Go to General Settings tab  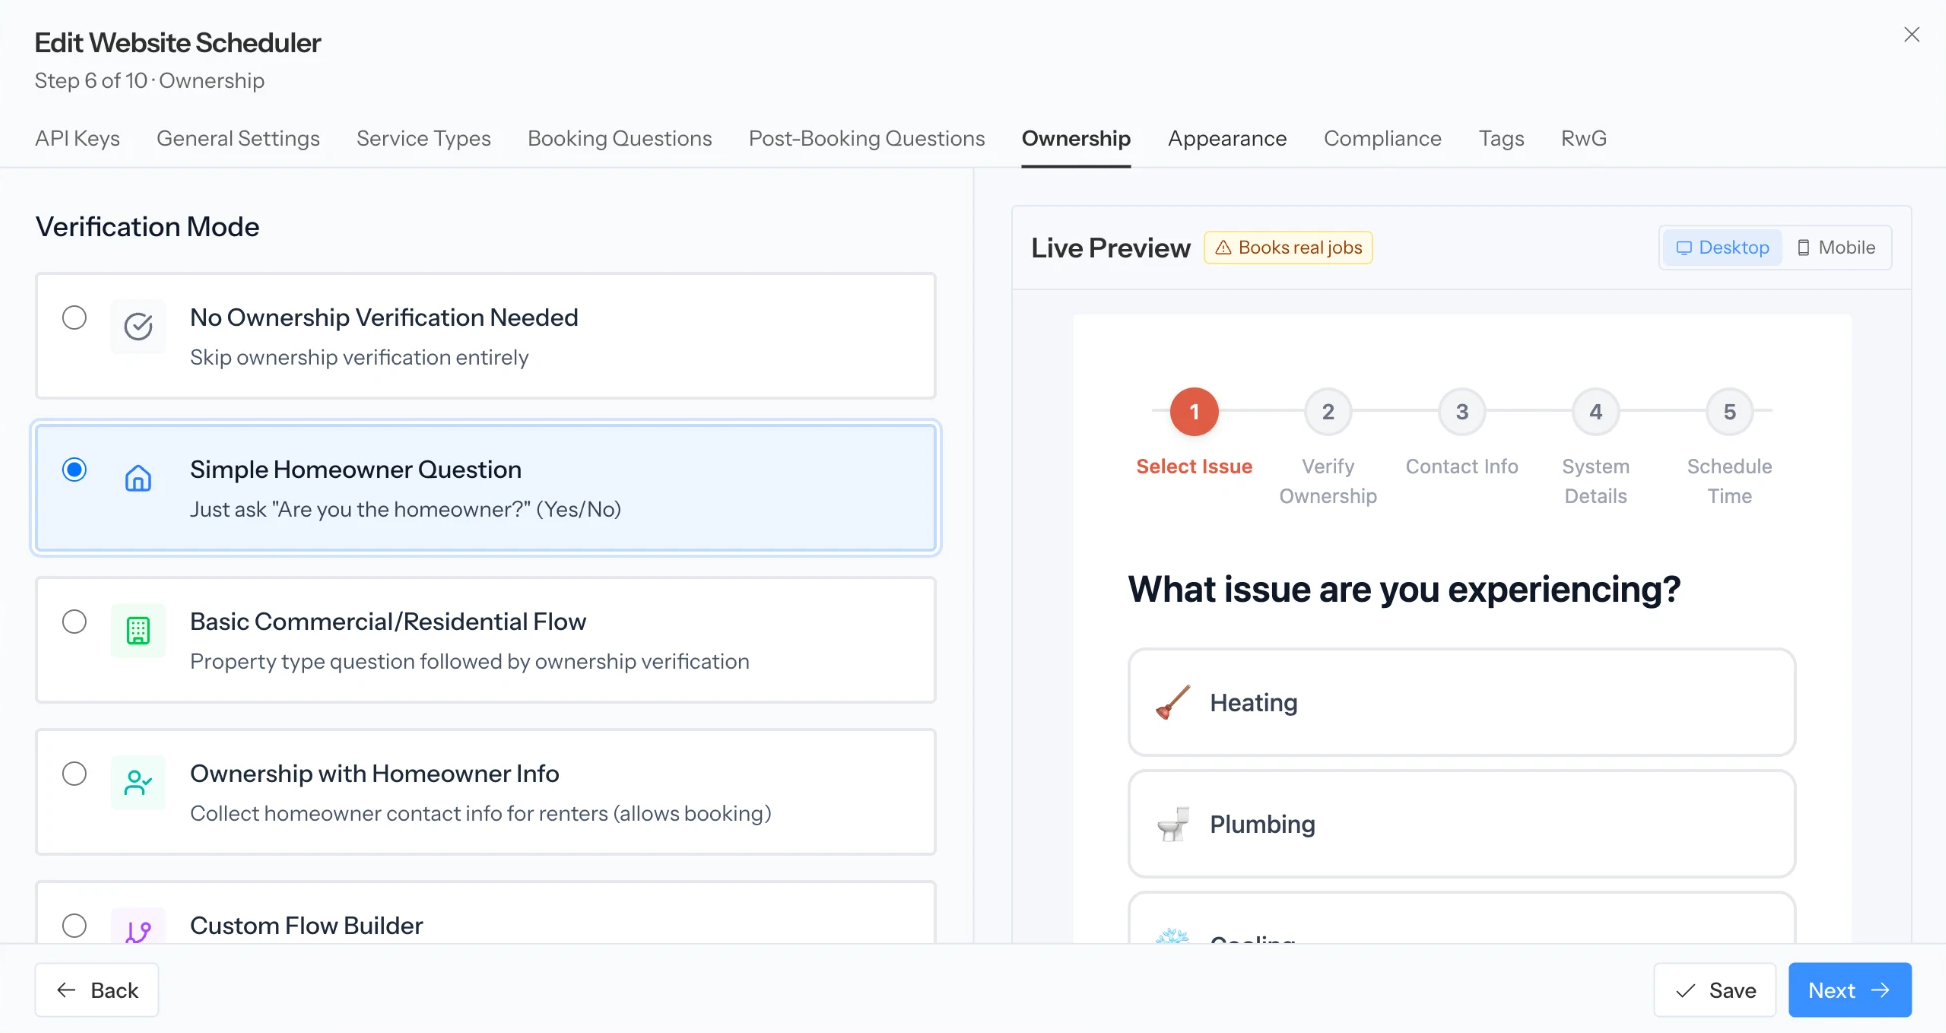(x=238, y=139)
